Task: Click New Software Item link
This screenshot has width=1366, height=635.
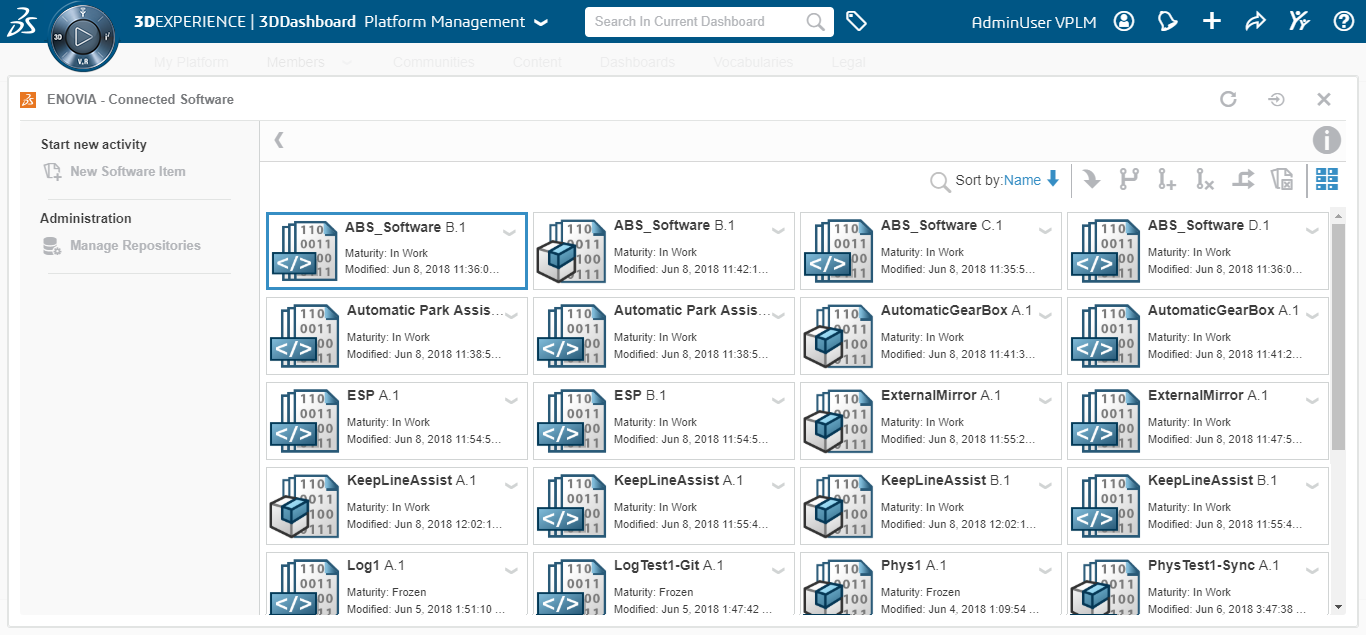Action: [x=128, y=172]
